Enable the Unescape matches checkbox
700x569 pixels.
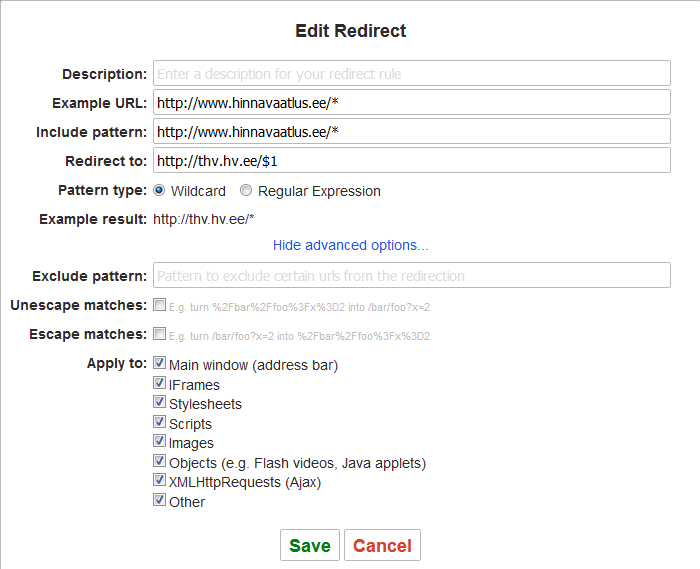coord(159,305)
